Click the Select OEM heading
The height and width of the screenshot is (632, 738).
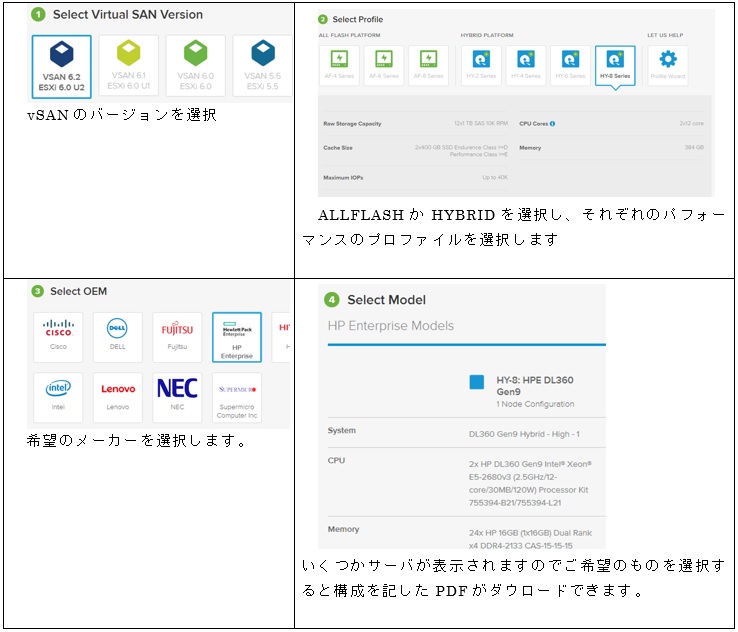(x=78, y=291)
